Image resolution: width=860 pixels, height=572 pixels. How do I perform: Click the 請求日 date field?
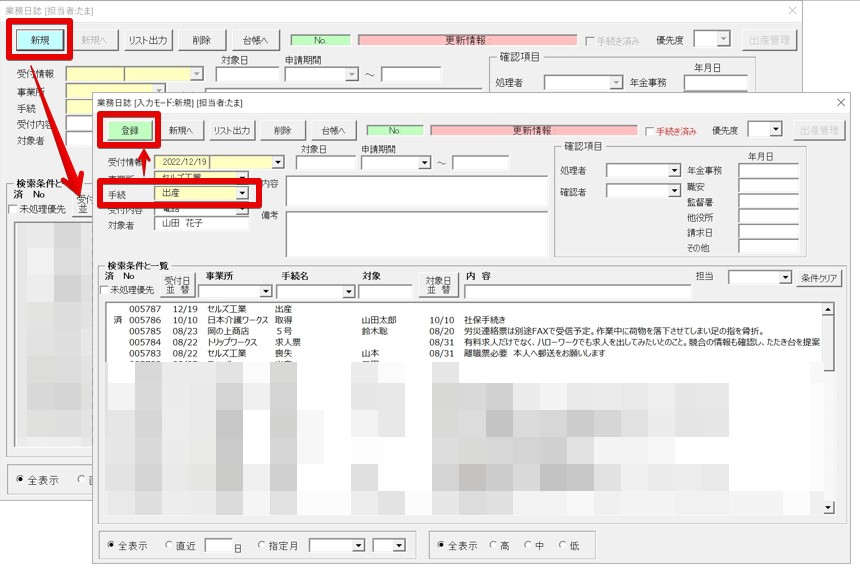768,233
